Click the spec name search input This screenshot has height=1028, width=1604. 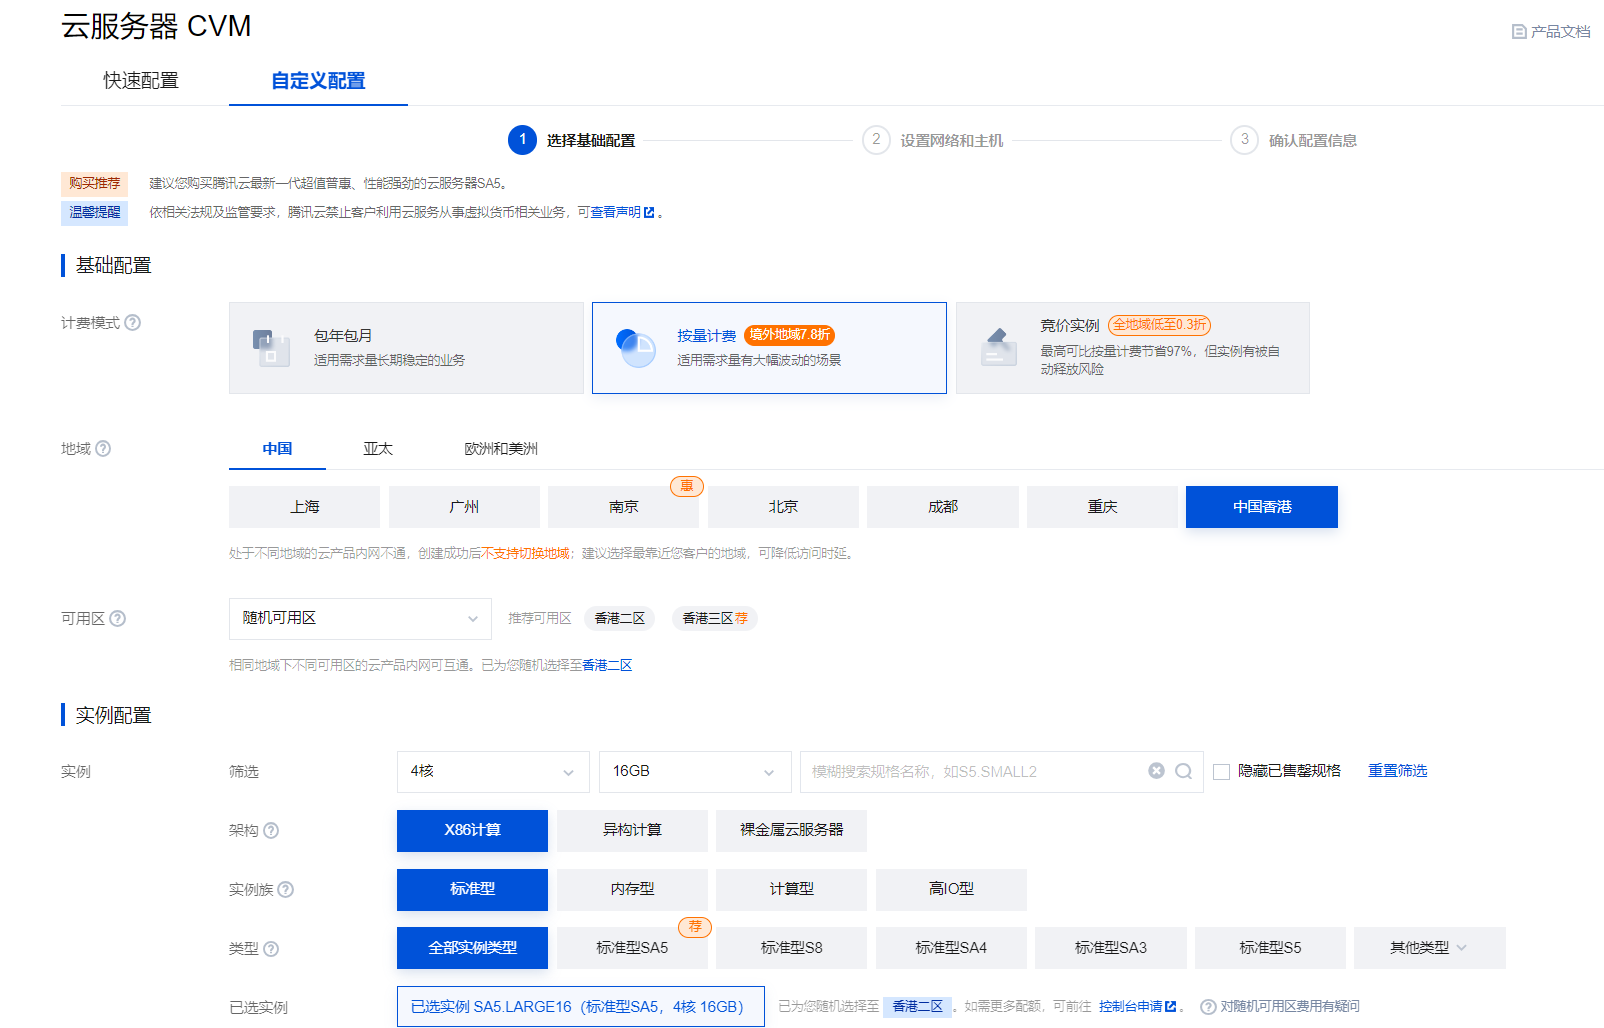click(975, 772)
